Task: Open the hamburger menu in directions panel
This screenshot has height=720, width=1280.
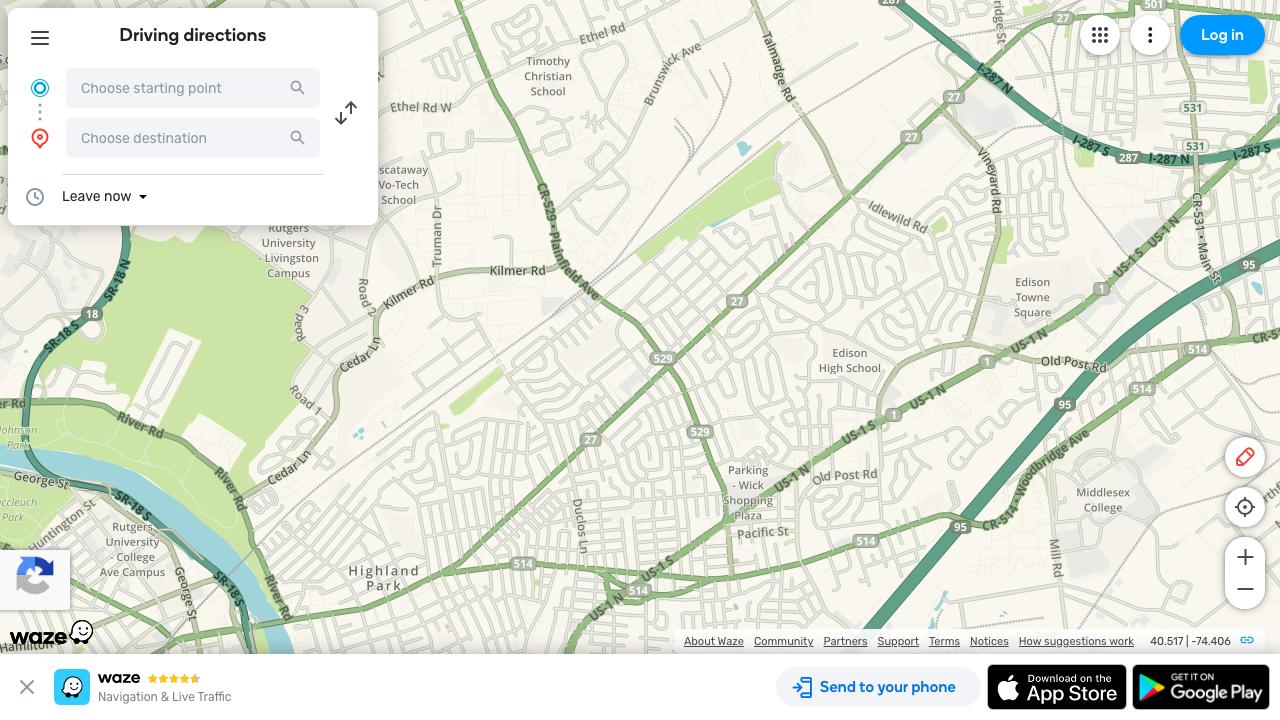Action: (40, 38)
